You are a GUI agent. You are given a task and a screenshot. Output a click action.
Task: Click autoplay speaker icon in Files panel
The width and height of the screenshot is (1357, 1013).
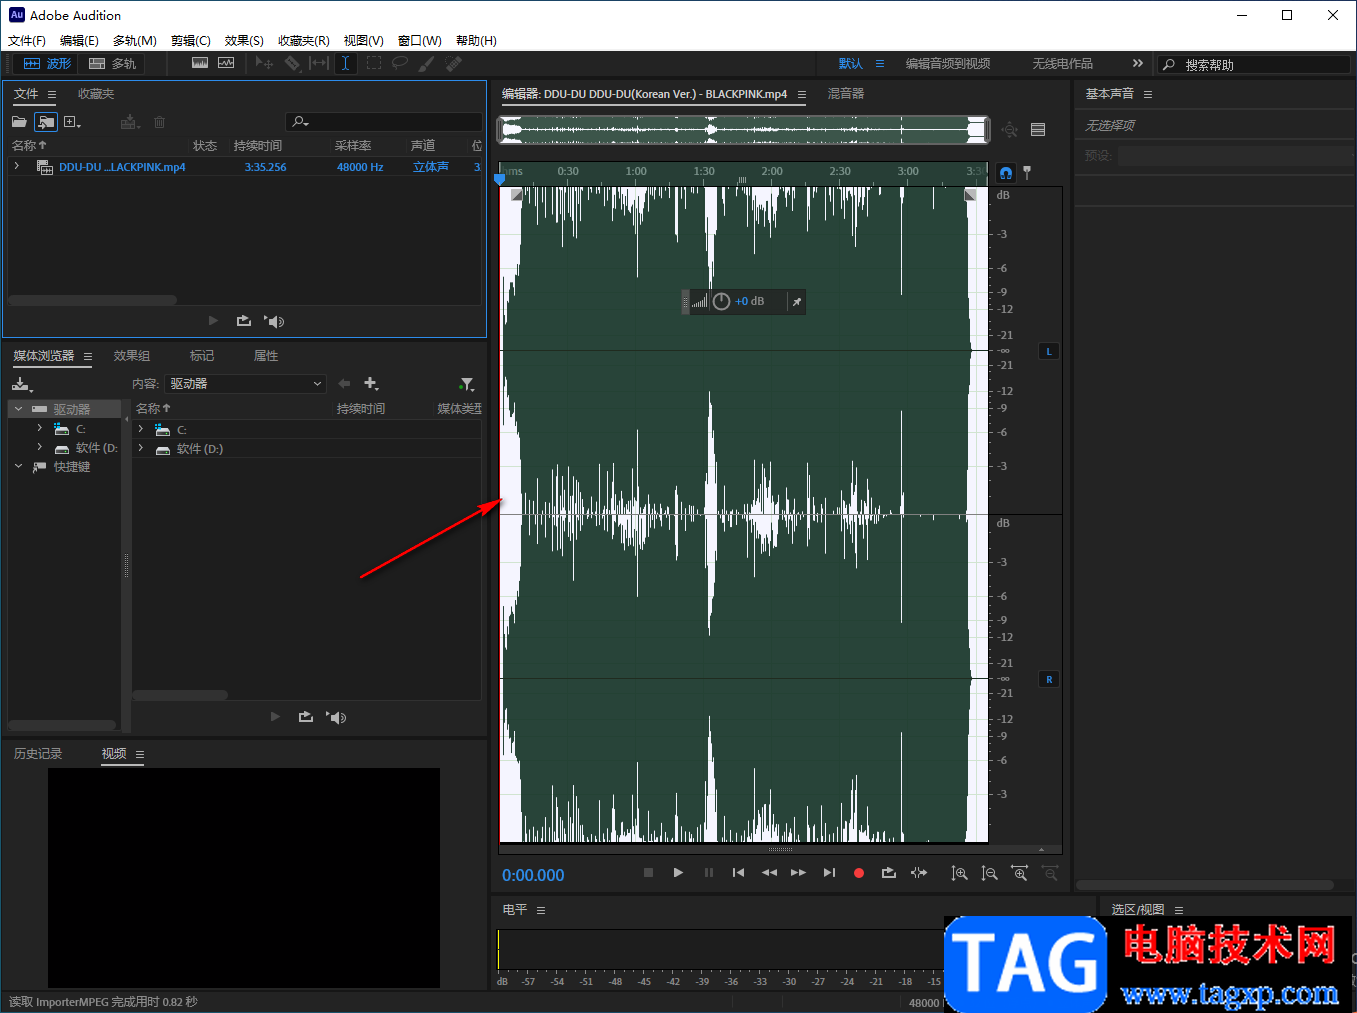274,321
